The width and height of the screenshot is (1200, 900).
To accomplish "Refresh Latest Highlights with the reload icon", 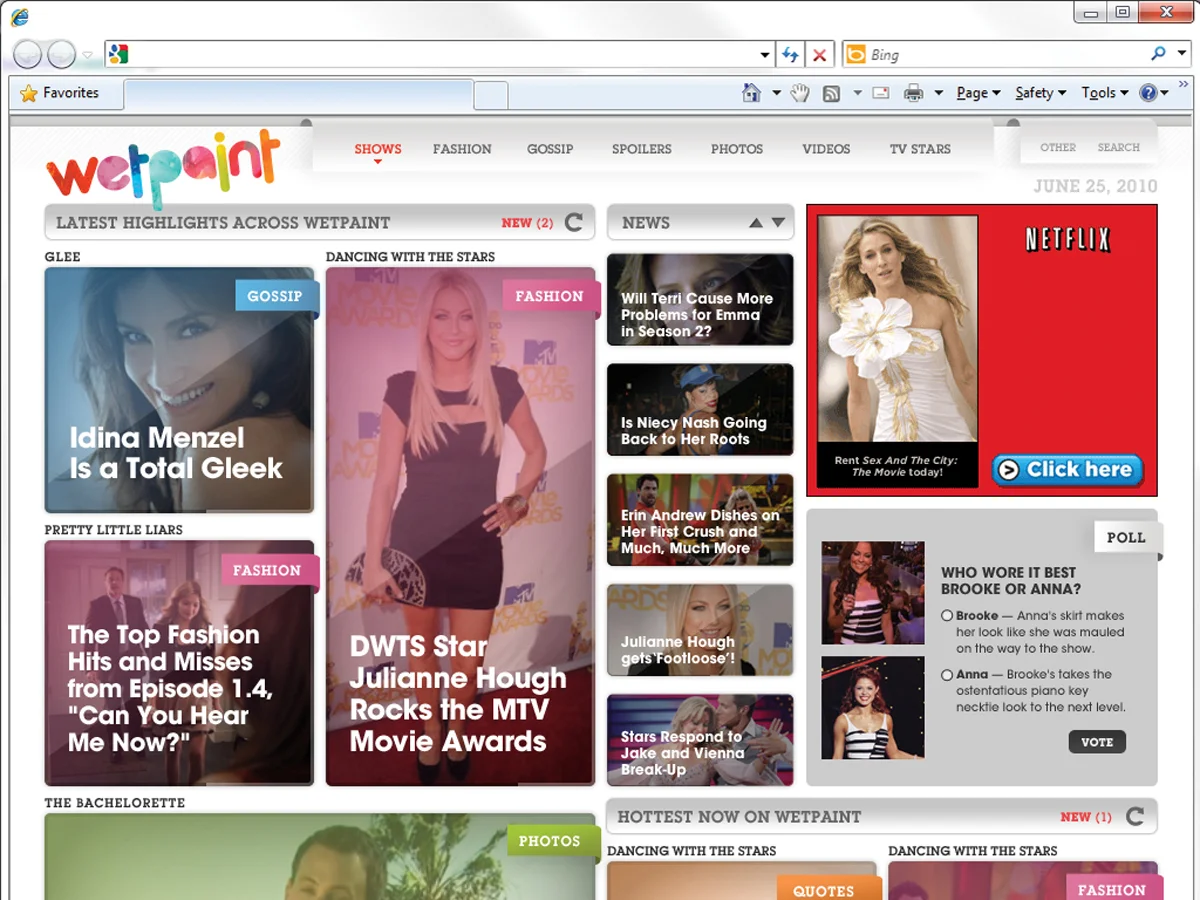I will (x=574, y=222).
